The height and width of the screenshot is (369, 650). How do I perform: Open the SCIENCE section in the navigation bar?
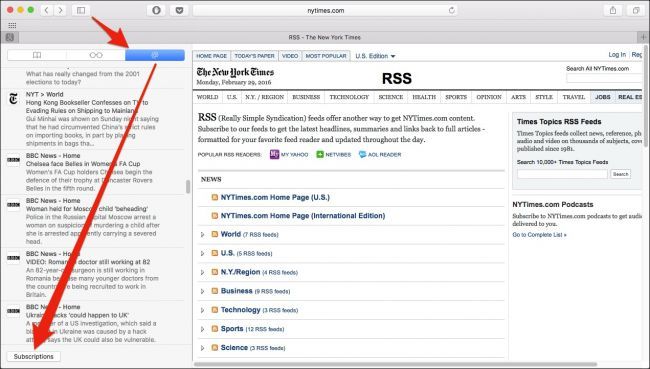coord(390,97)
